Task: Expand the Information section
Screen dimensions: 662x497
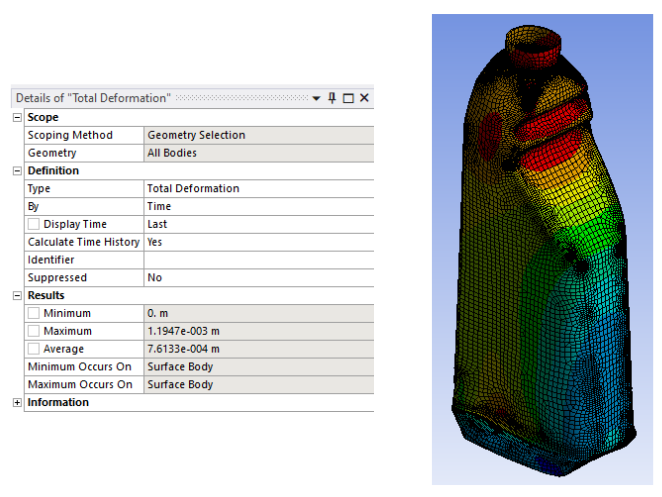Action: coord(17,403)
